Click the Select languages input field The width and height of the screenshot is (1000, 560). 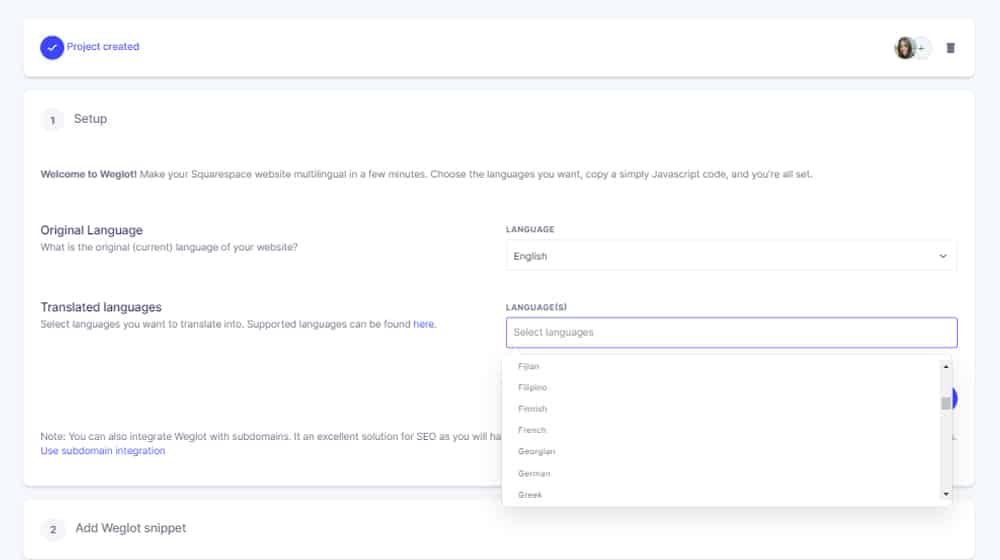pos(731,332)
